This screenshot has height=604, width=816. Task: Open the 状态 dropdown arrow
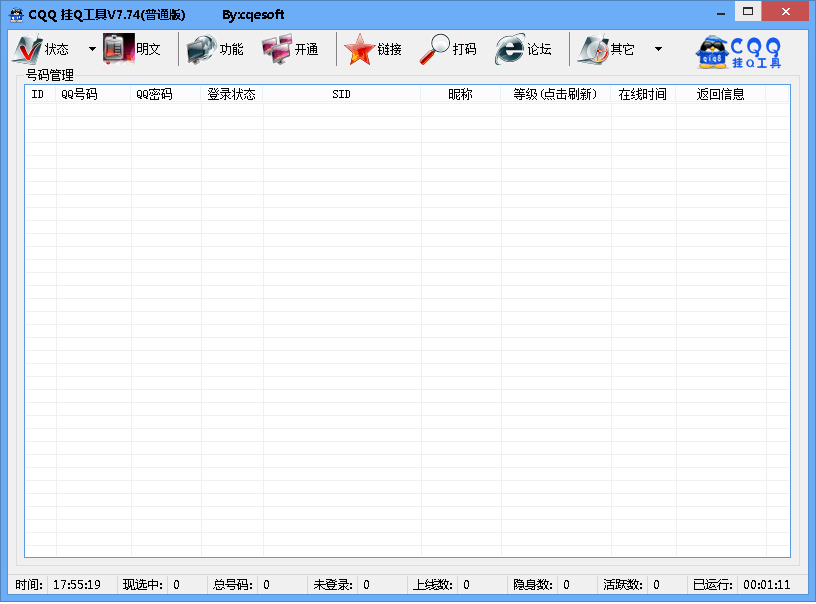(92, 49)
